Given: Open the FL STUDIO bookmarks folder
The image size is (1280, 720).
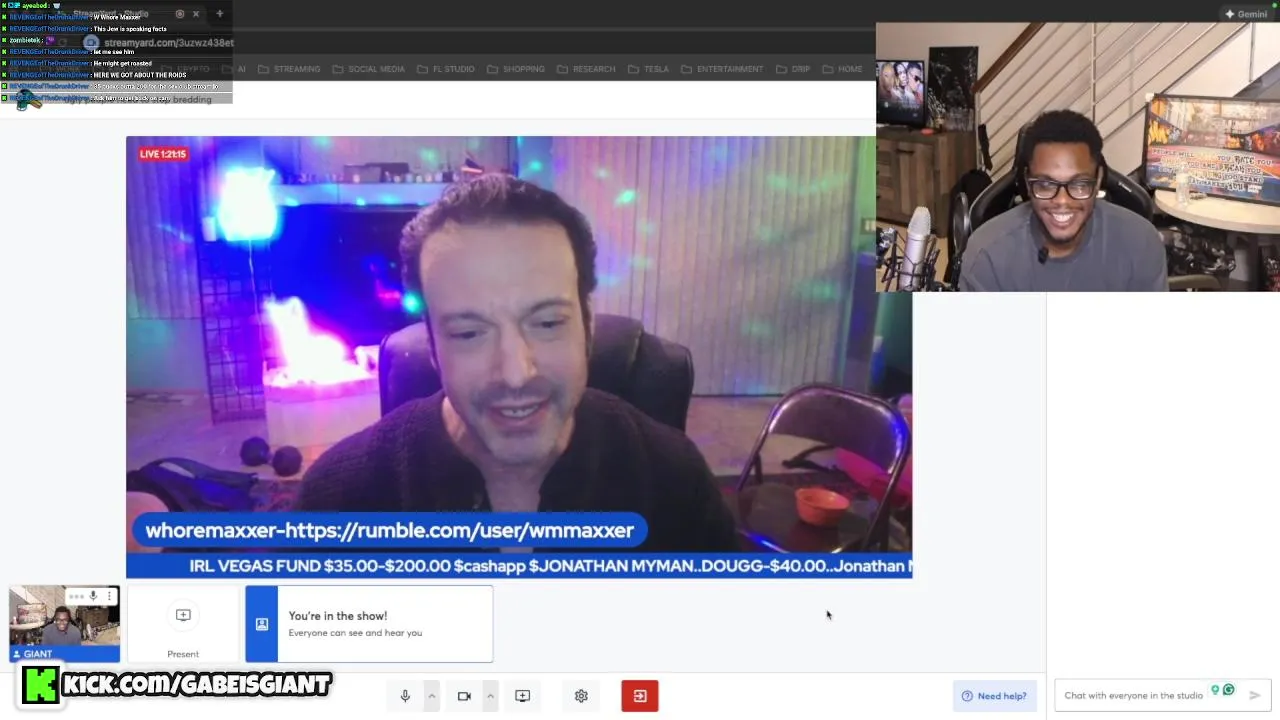Looking at the screenshot, I should [x=445, y=69].
